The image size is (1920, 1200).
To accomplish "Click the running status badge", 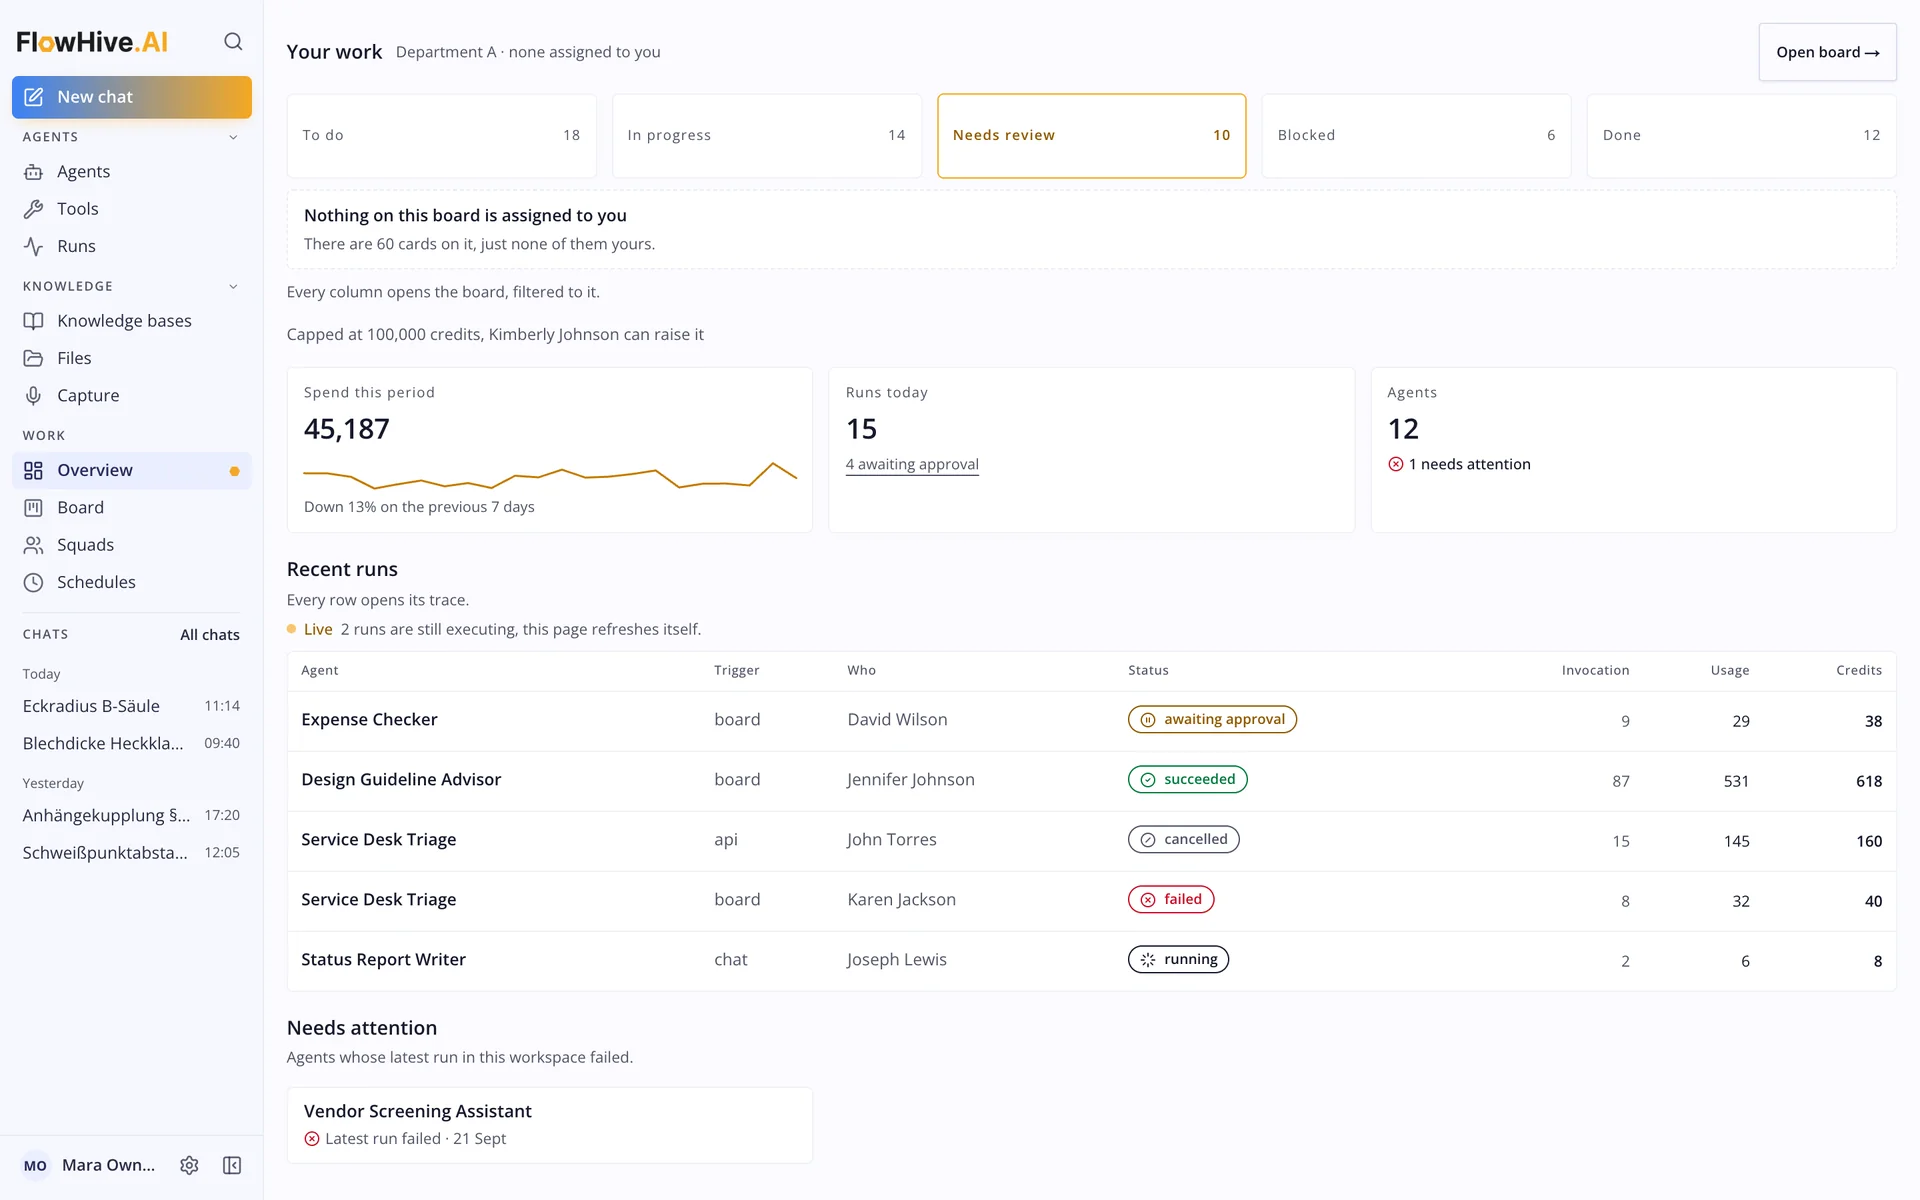I will [x=1178, y=959].
